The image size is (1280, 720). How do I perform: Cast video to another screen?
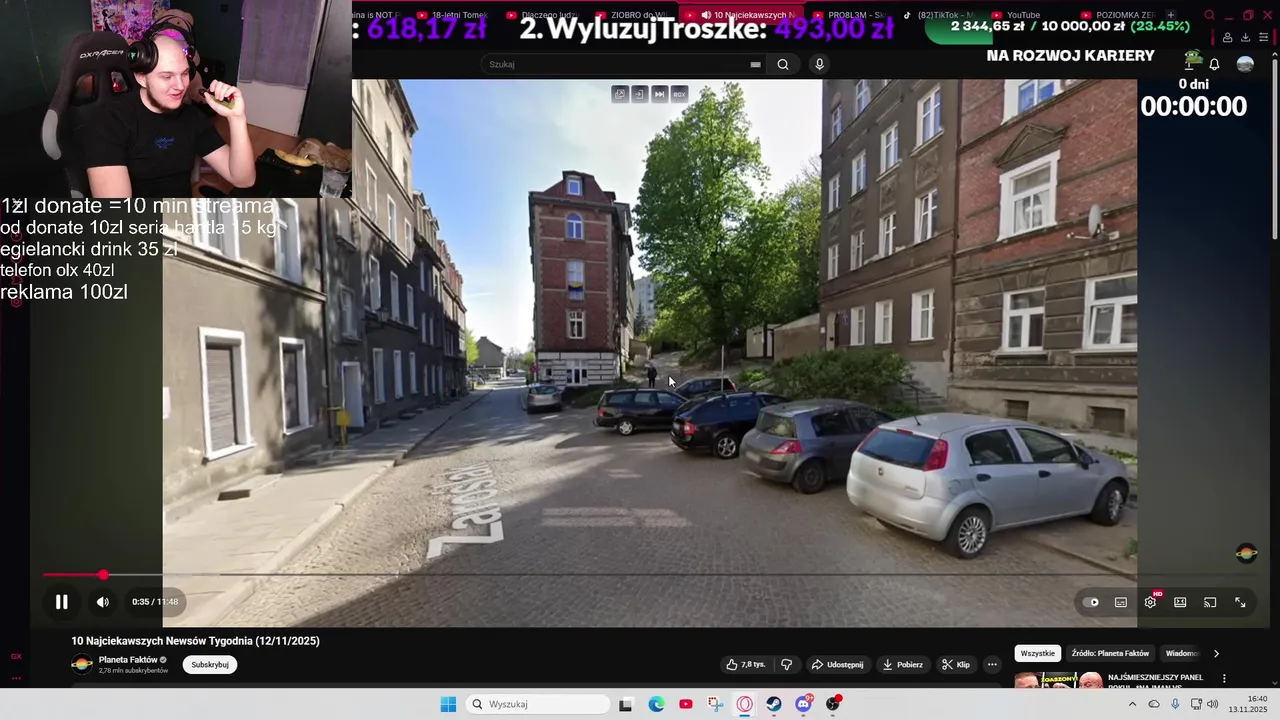click(x=1210, y=602)
